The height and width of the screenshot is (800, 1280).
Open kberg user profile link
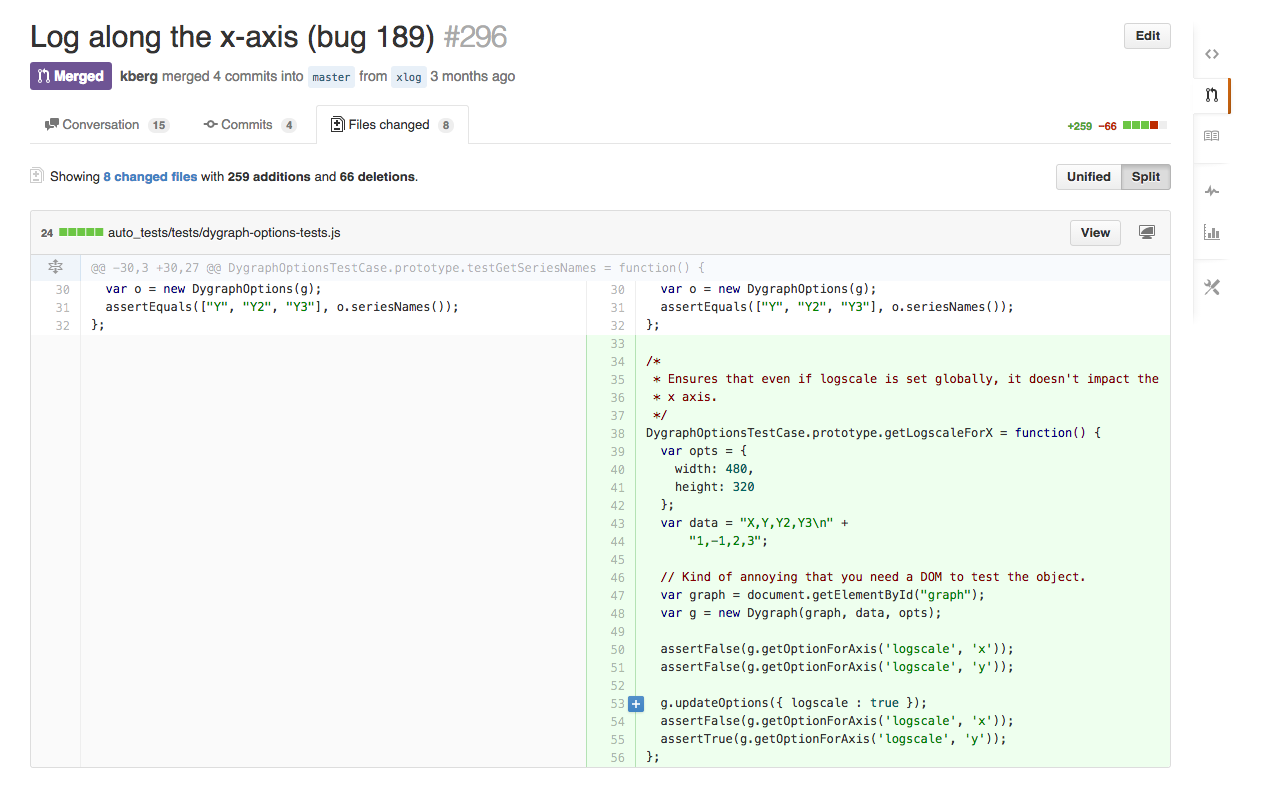pos(139,76)
